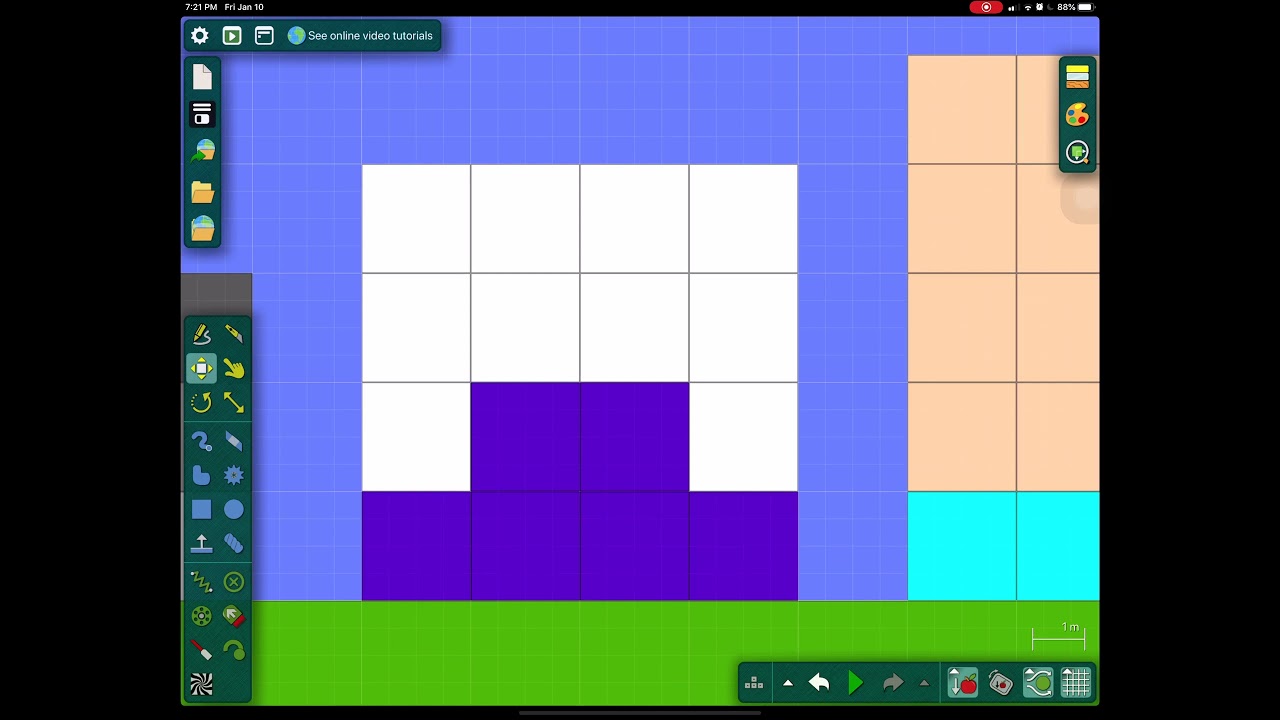Select the Sketch tool
Image resolution: width=1280 pixels, height=720 pixels.
202,334
